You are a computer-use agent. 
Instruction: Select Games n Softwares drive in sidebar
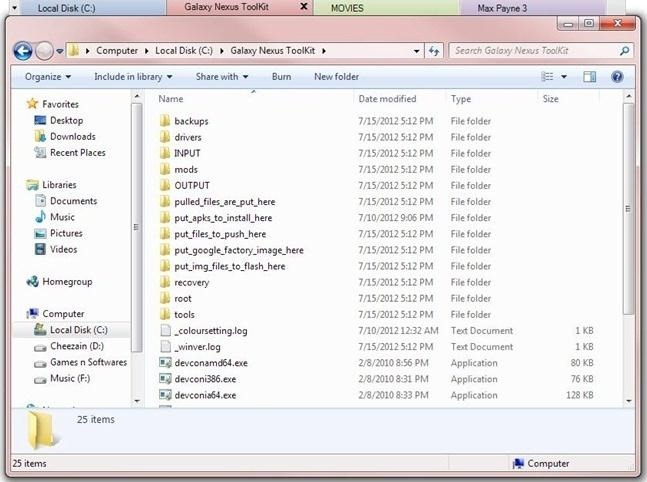click(x=88, y=362)
